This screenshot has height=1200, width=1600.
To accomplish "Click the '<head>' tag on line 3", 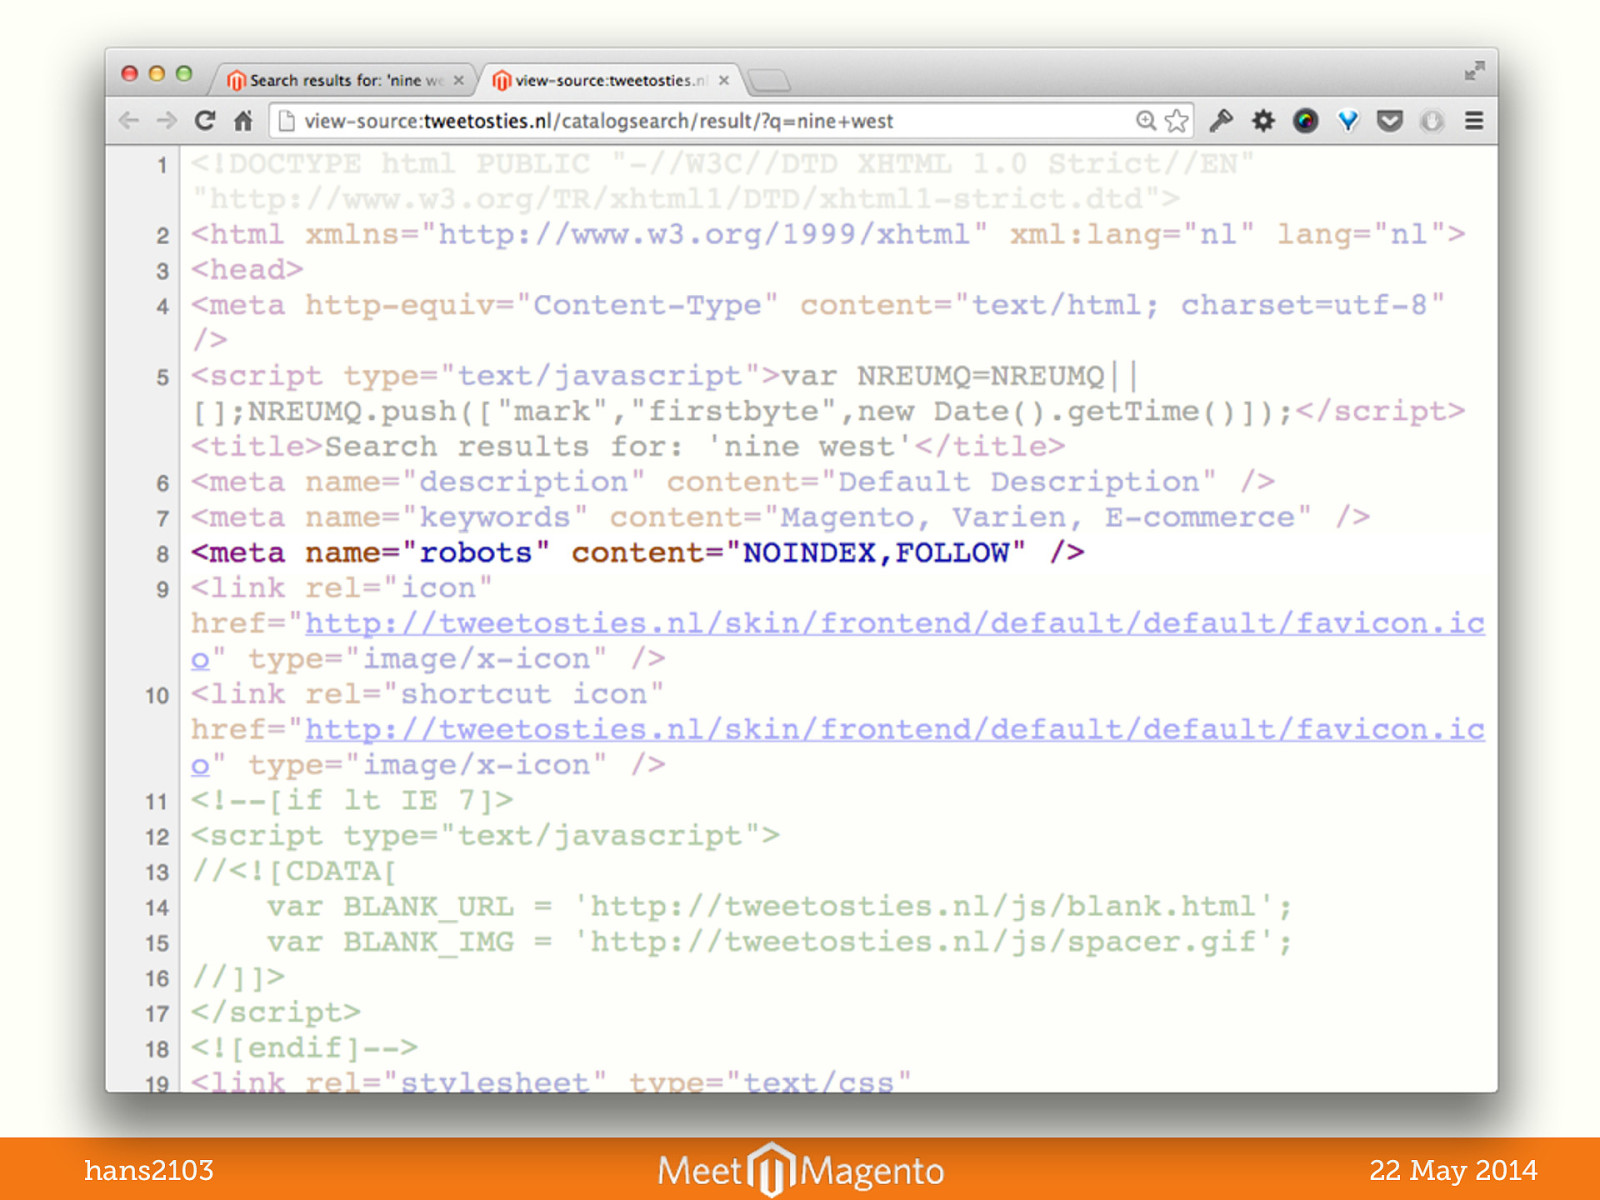I will 247,270.
